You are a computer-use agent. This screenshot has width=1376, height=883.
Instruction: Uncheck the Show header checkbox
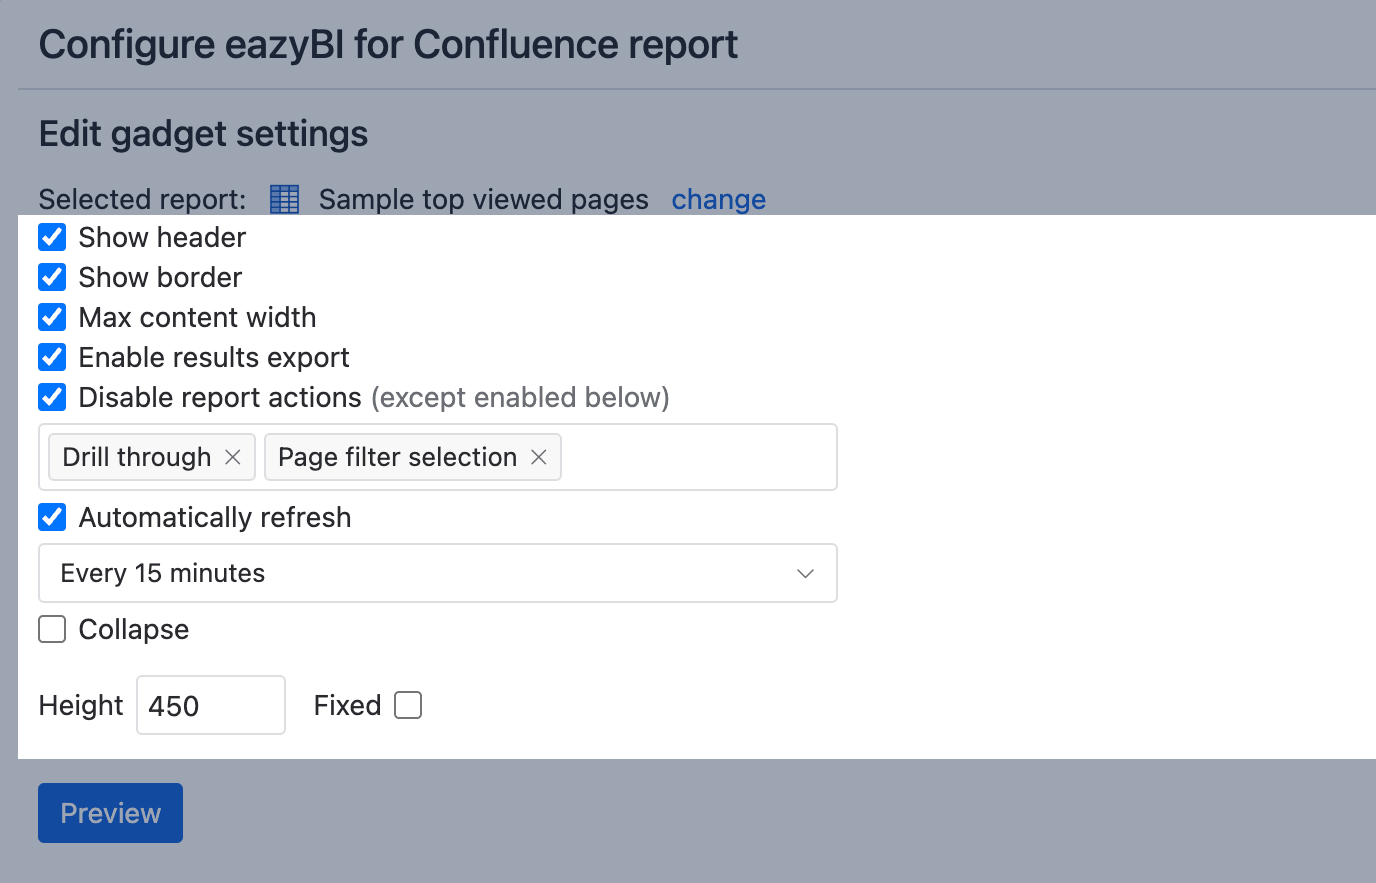coord(52,237)
